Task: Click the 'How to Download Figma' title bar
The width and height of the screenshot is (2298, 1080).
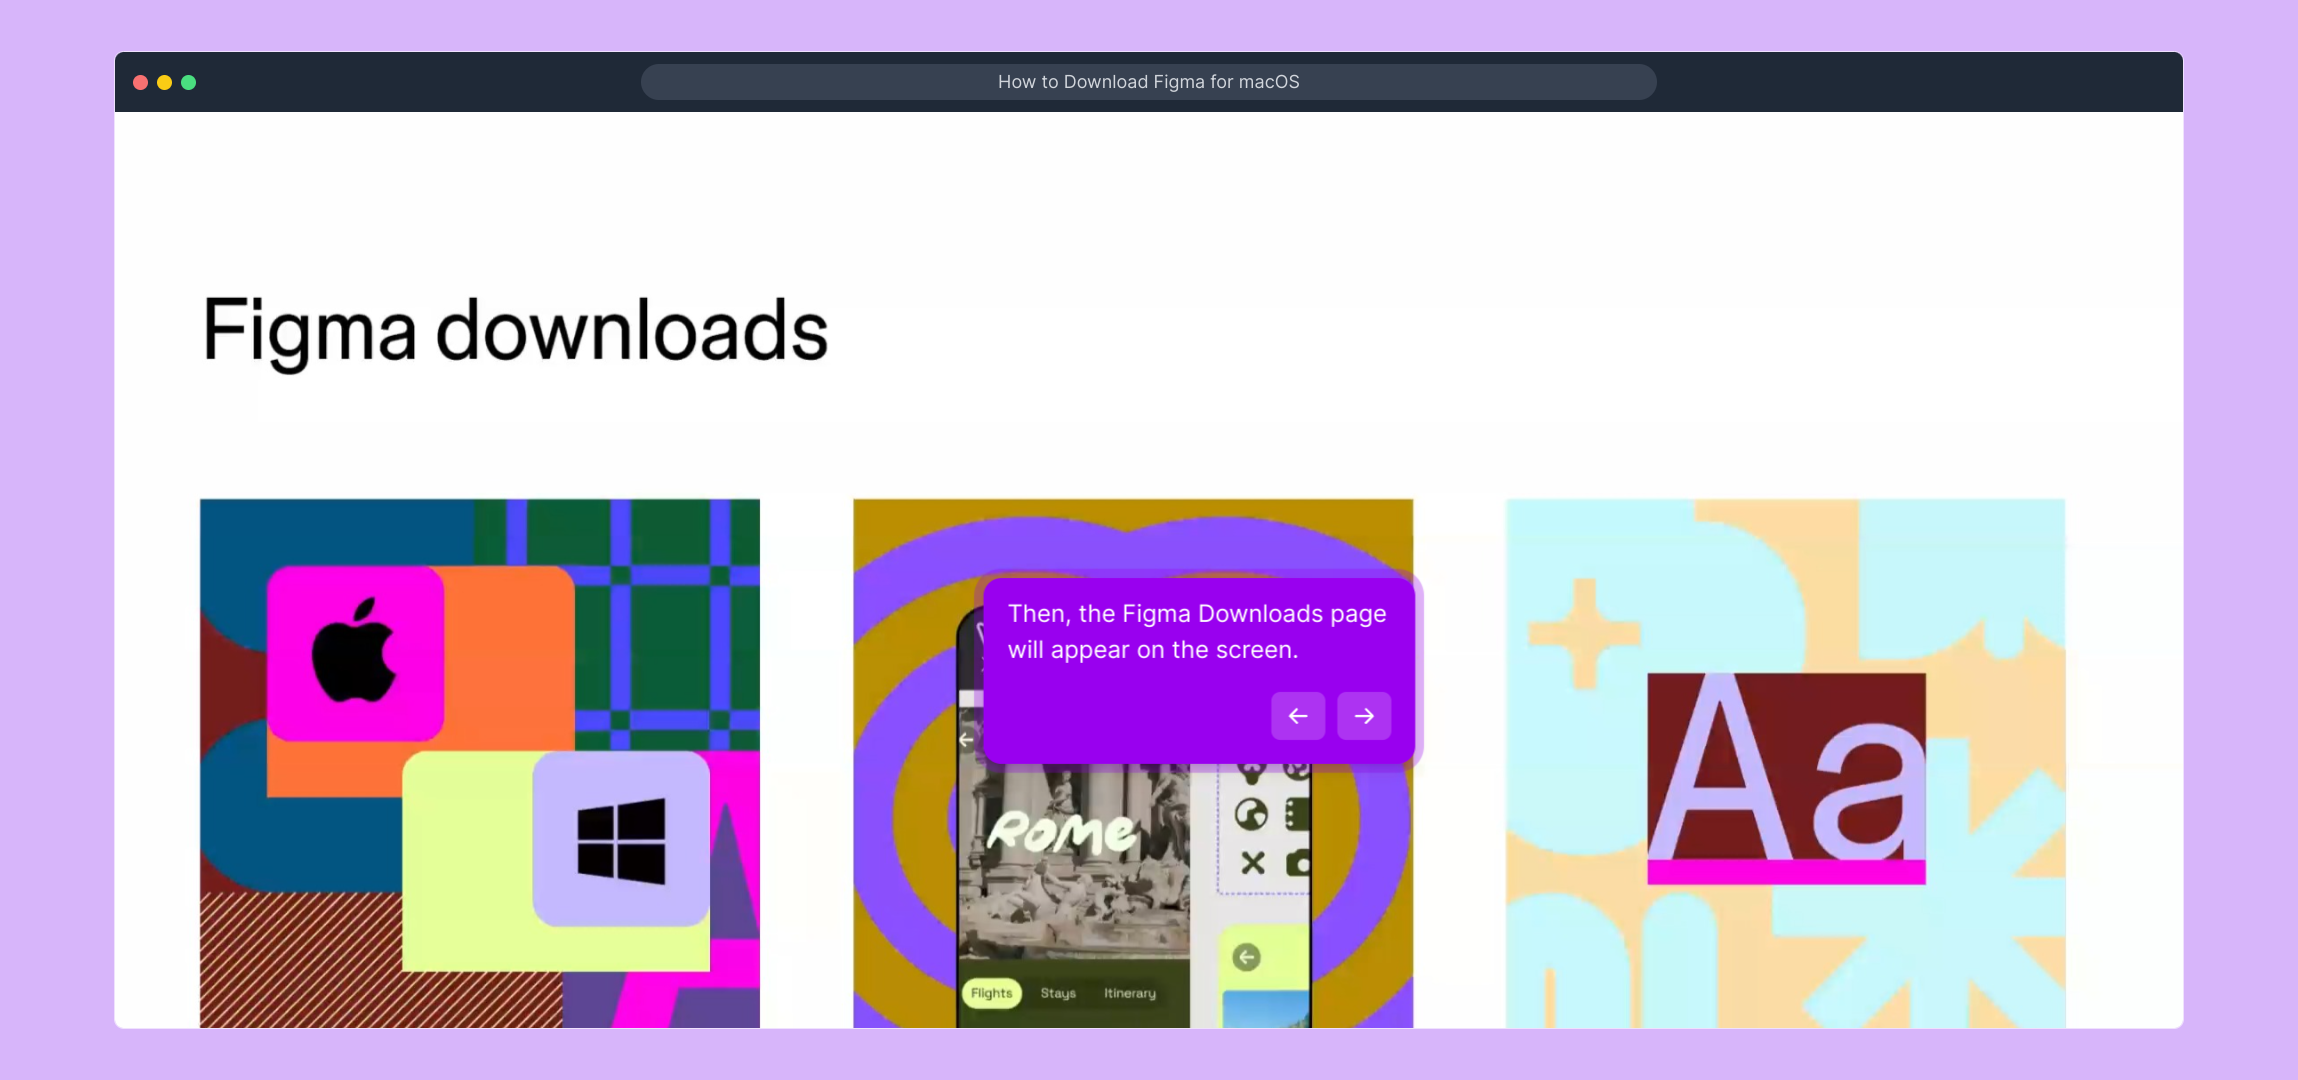Action: (1148, 82)
